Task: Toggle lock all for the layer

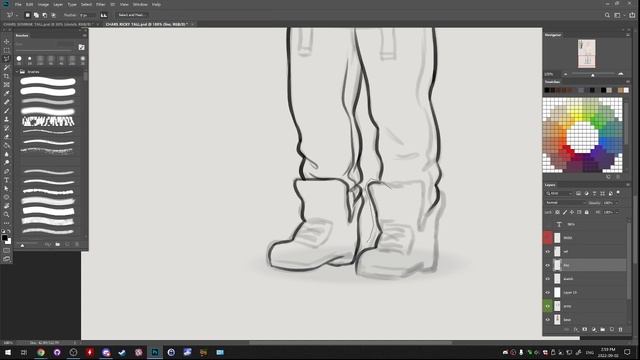Action: [x=587, y=212]
